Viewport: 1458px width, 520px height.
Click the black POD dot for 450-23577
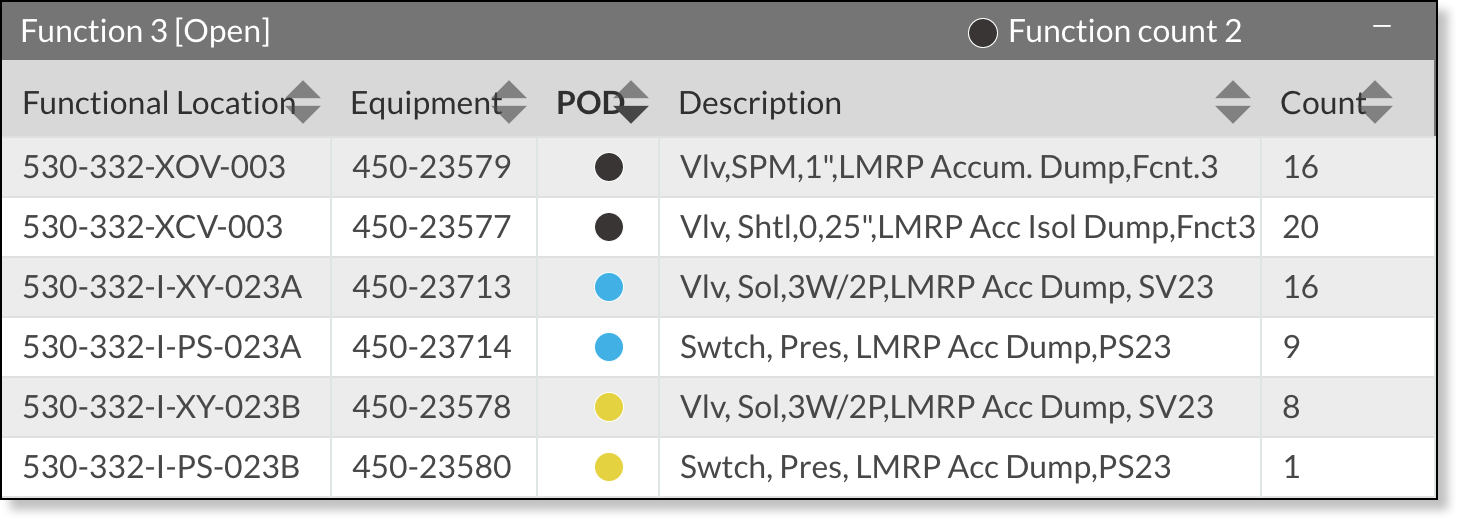[608, 227]
